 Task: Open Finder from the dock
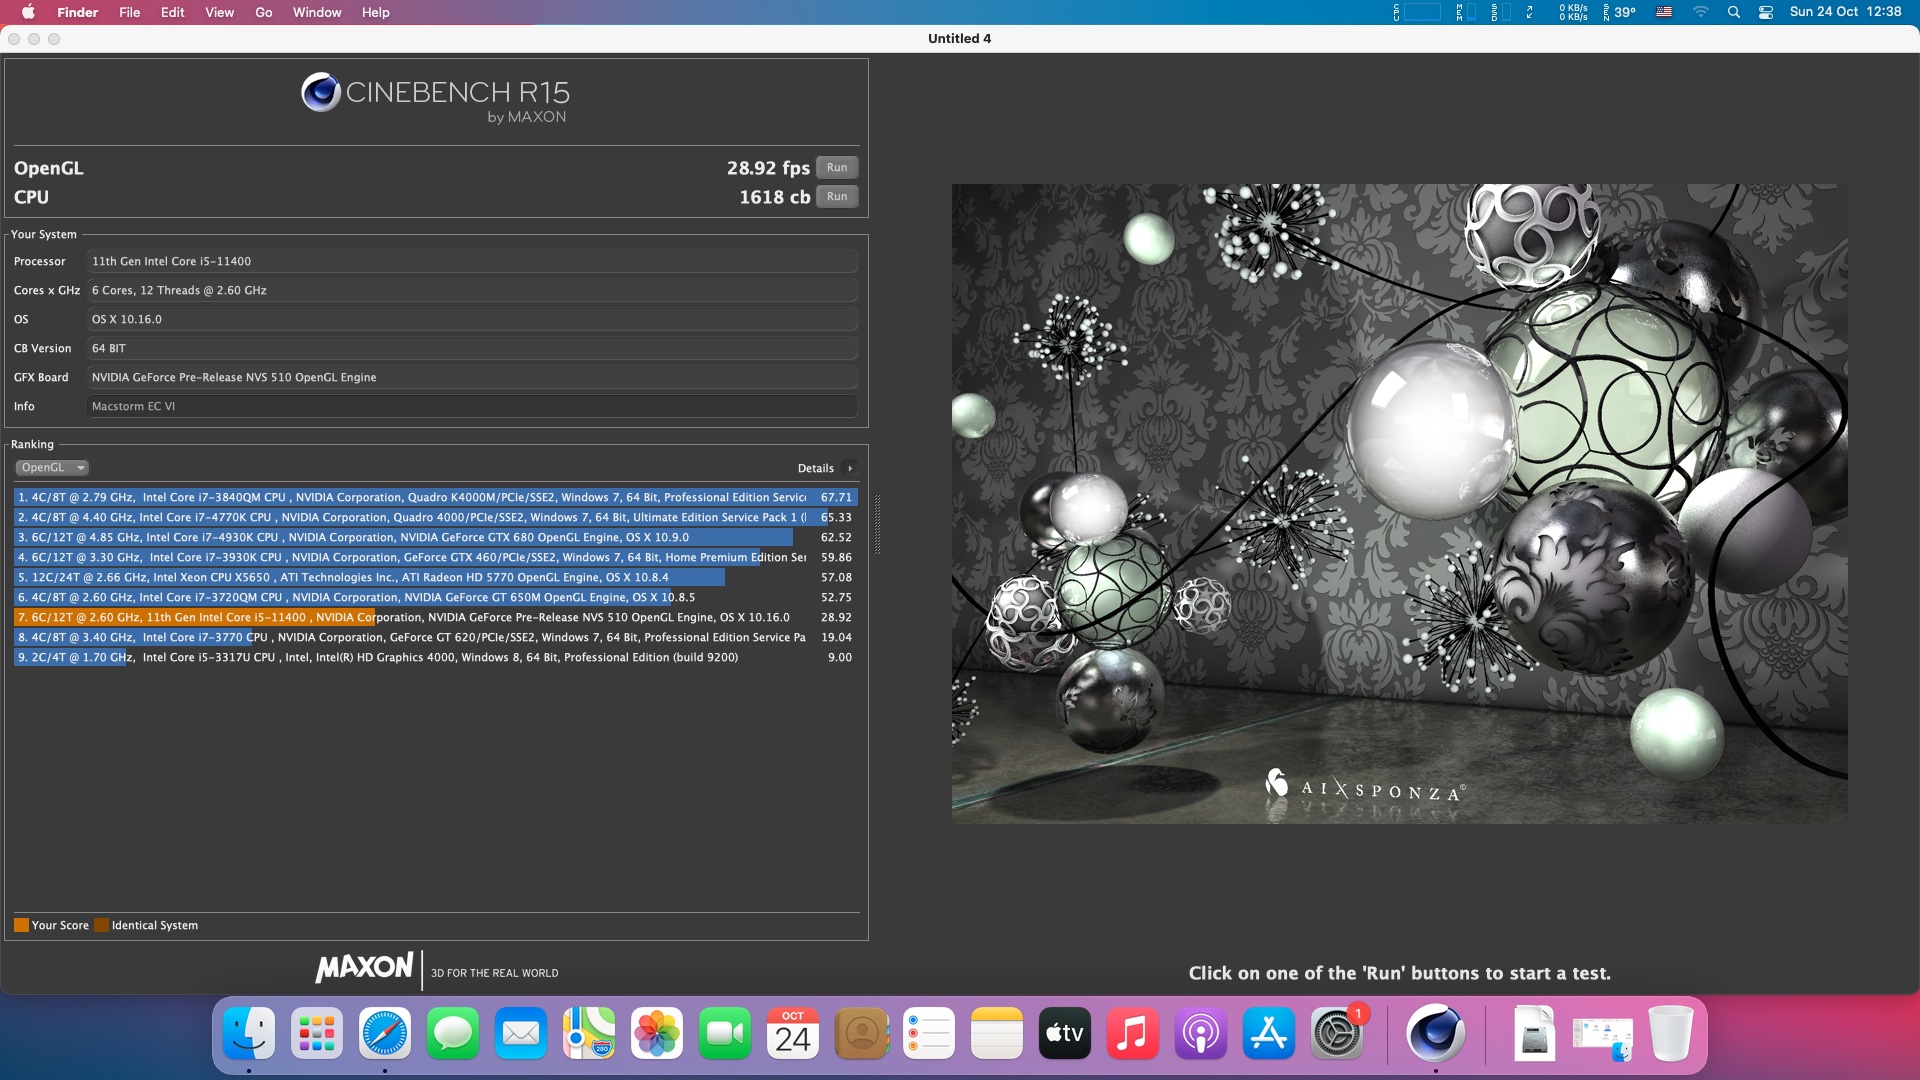(x=248, y=1033)
